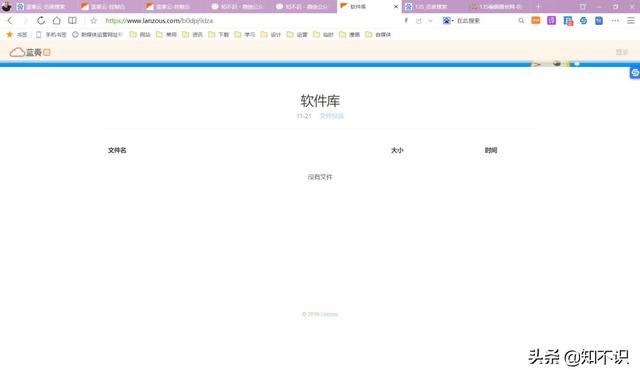Click the 11-21 date under the title

tap(304, 116)
